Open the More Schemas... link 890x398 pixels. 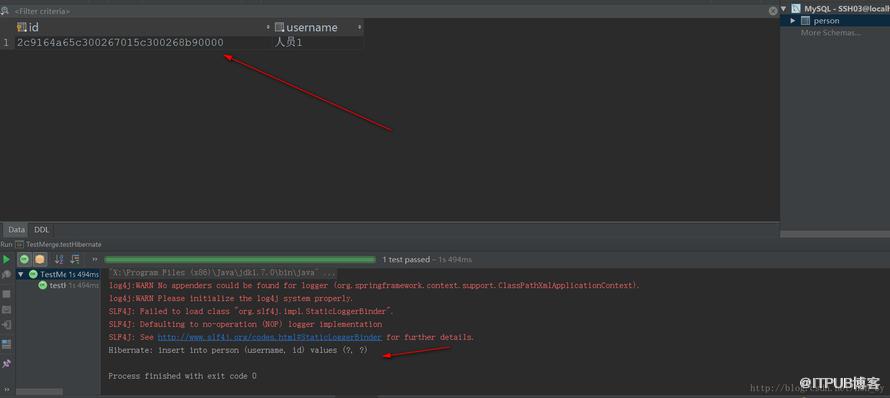pyautogui.click(x=830, y=33)
